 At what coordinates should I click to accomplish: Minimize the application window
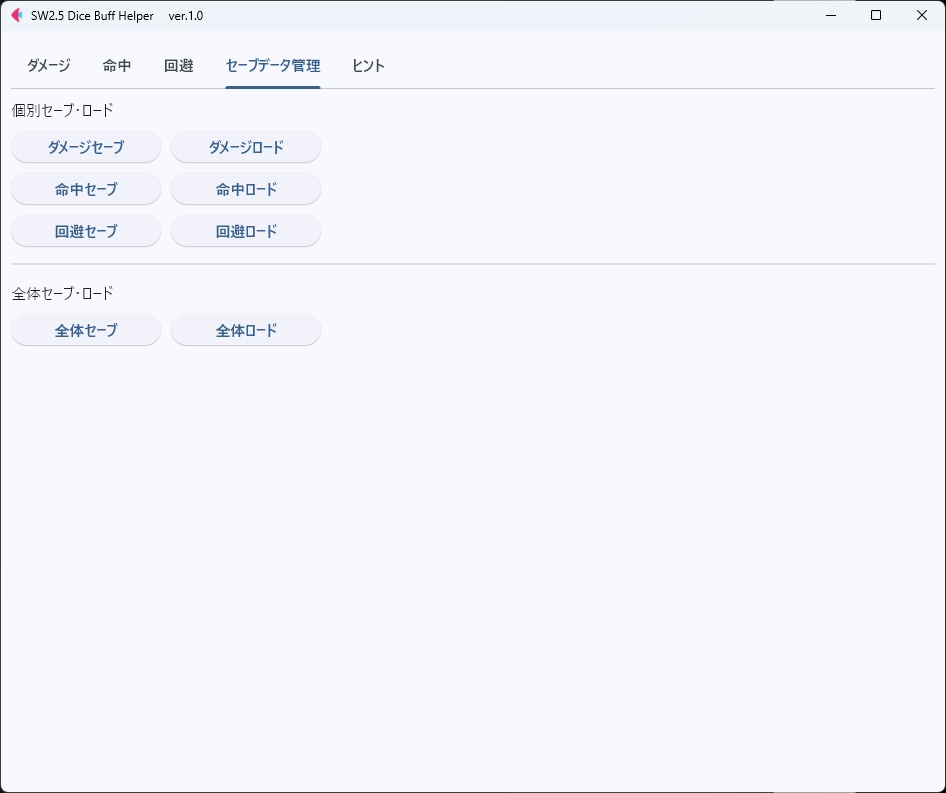coord(831,15)
